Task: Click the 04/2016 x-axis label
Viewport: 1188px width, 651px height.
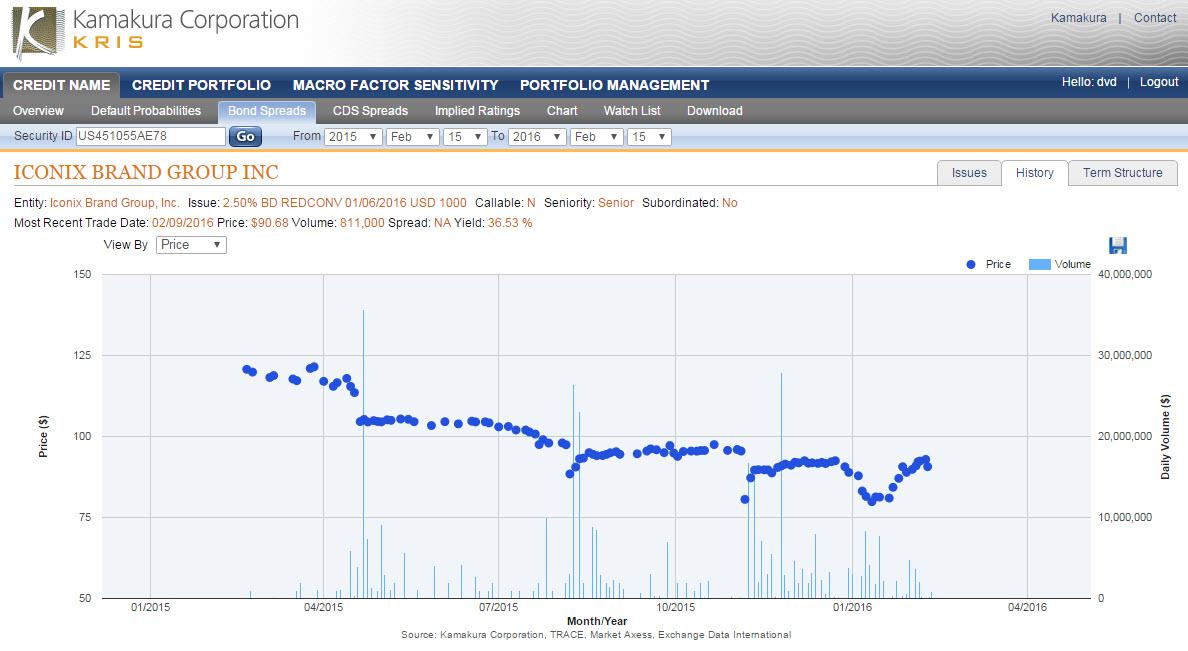Action: coord(1027,607)
